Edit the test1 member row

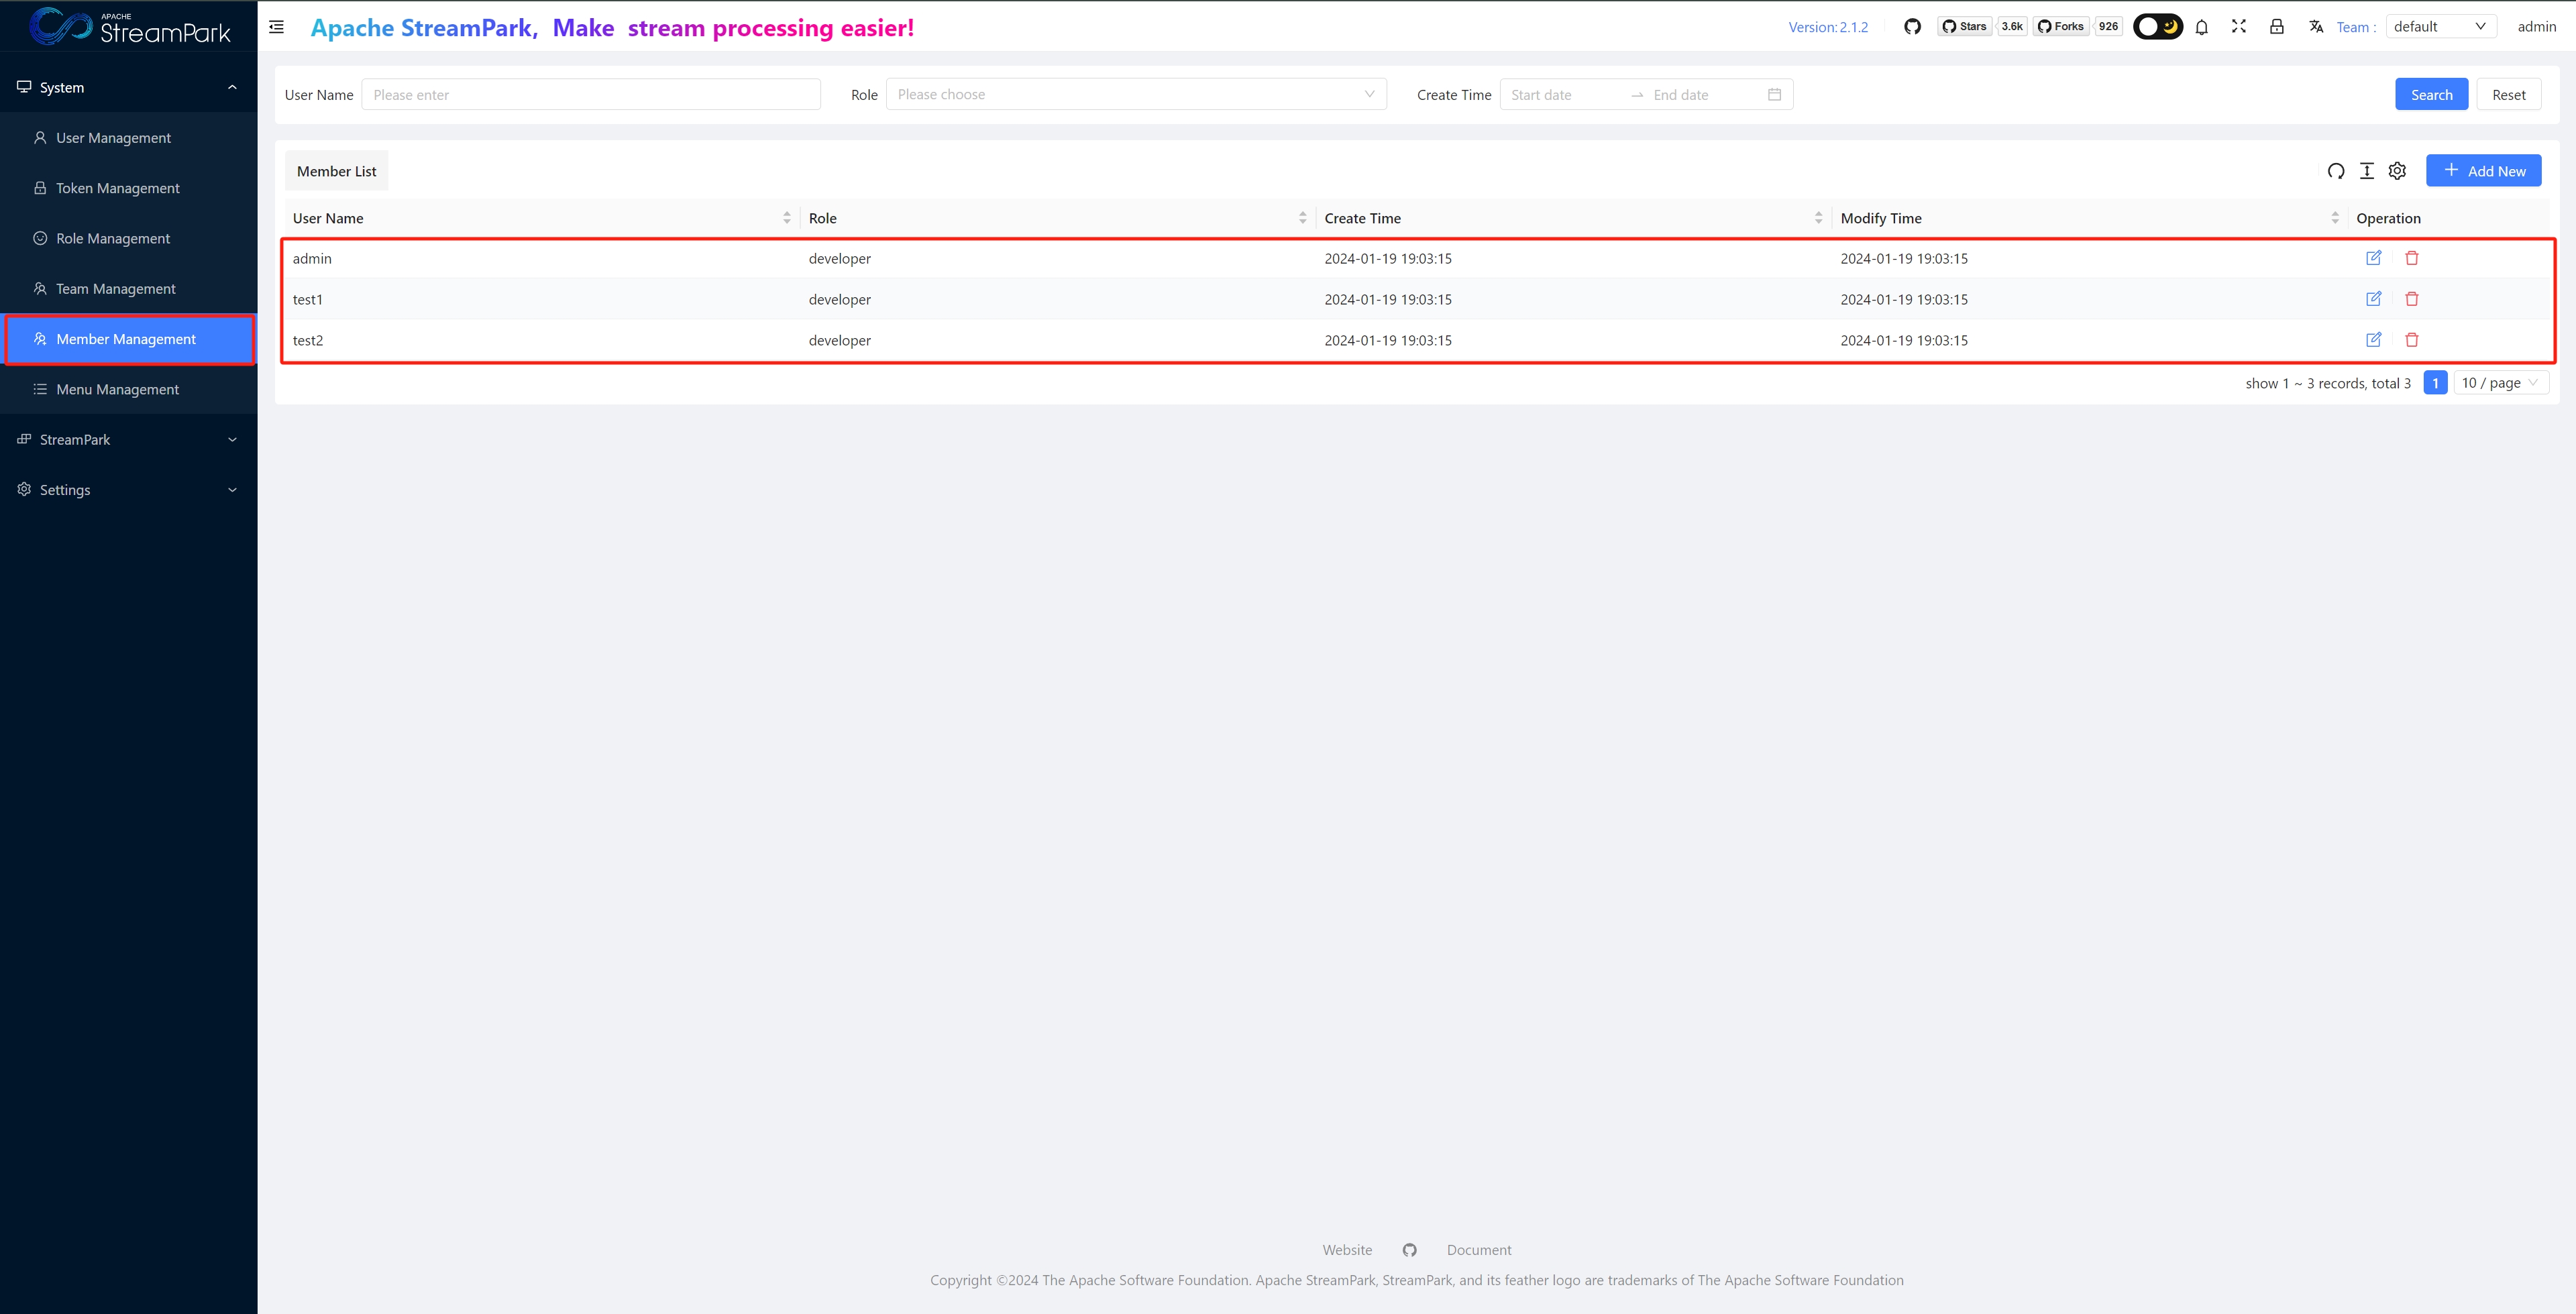pos(2373,299)
